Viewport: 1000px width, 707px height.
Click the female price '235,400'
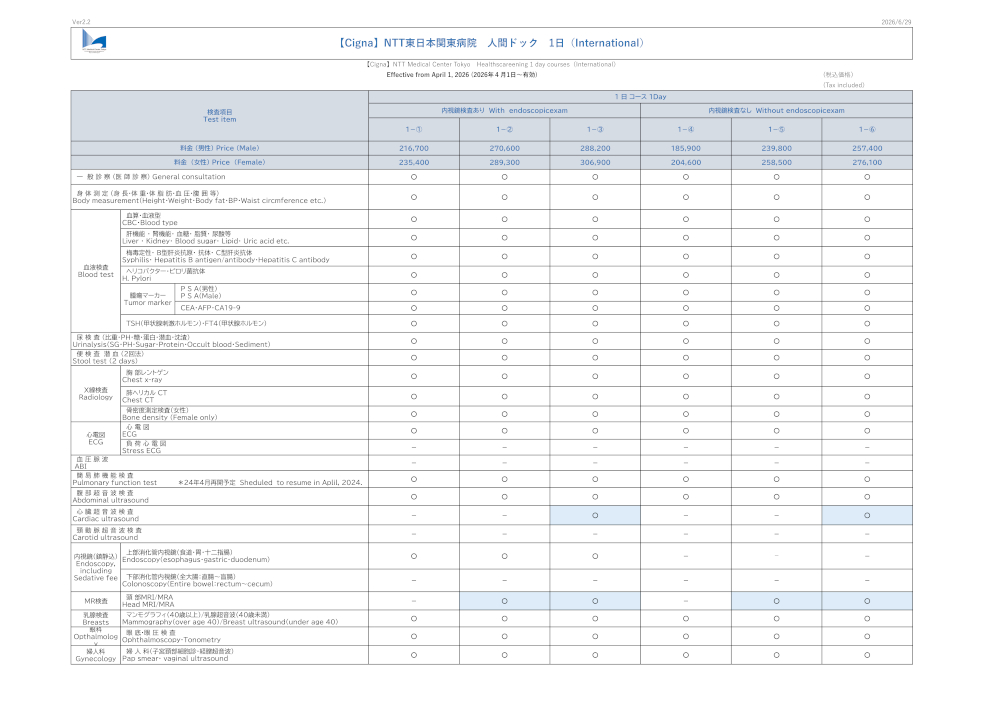(x=414, y=163)
